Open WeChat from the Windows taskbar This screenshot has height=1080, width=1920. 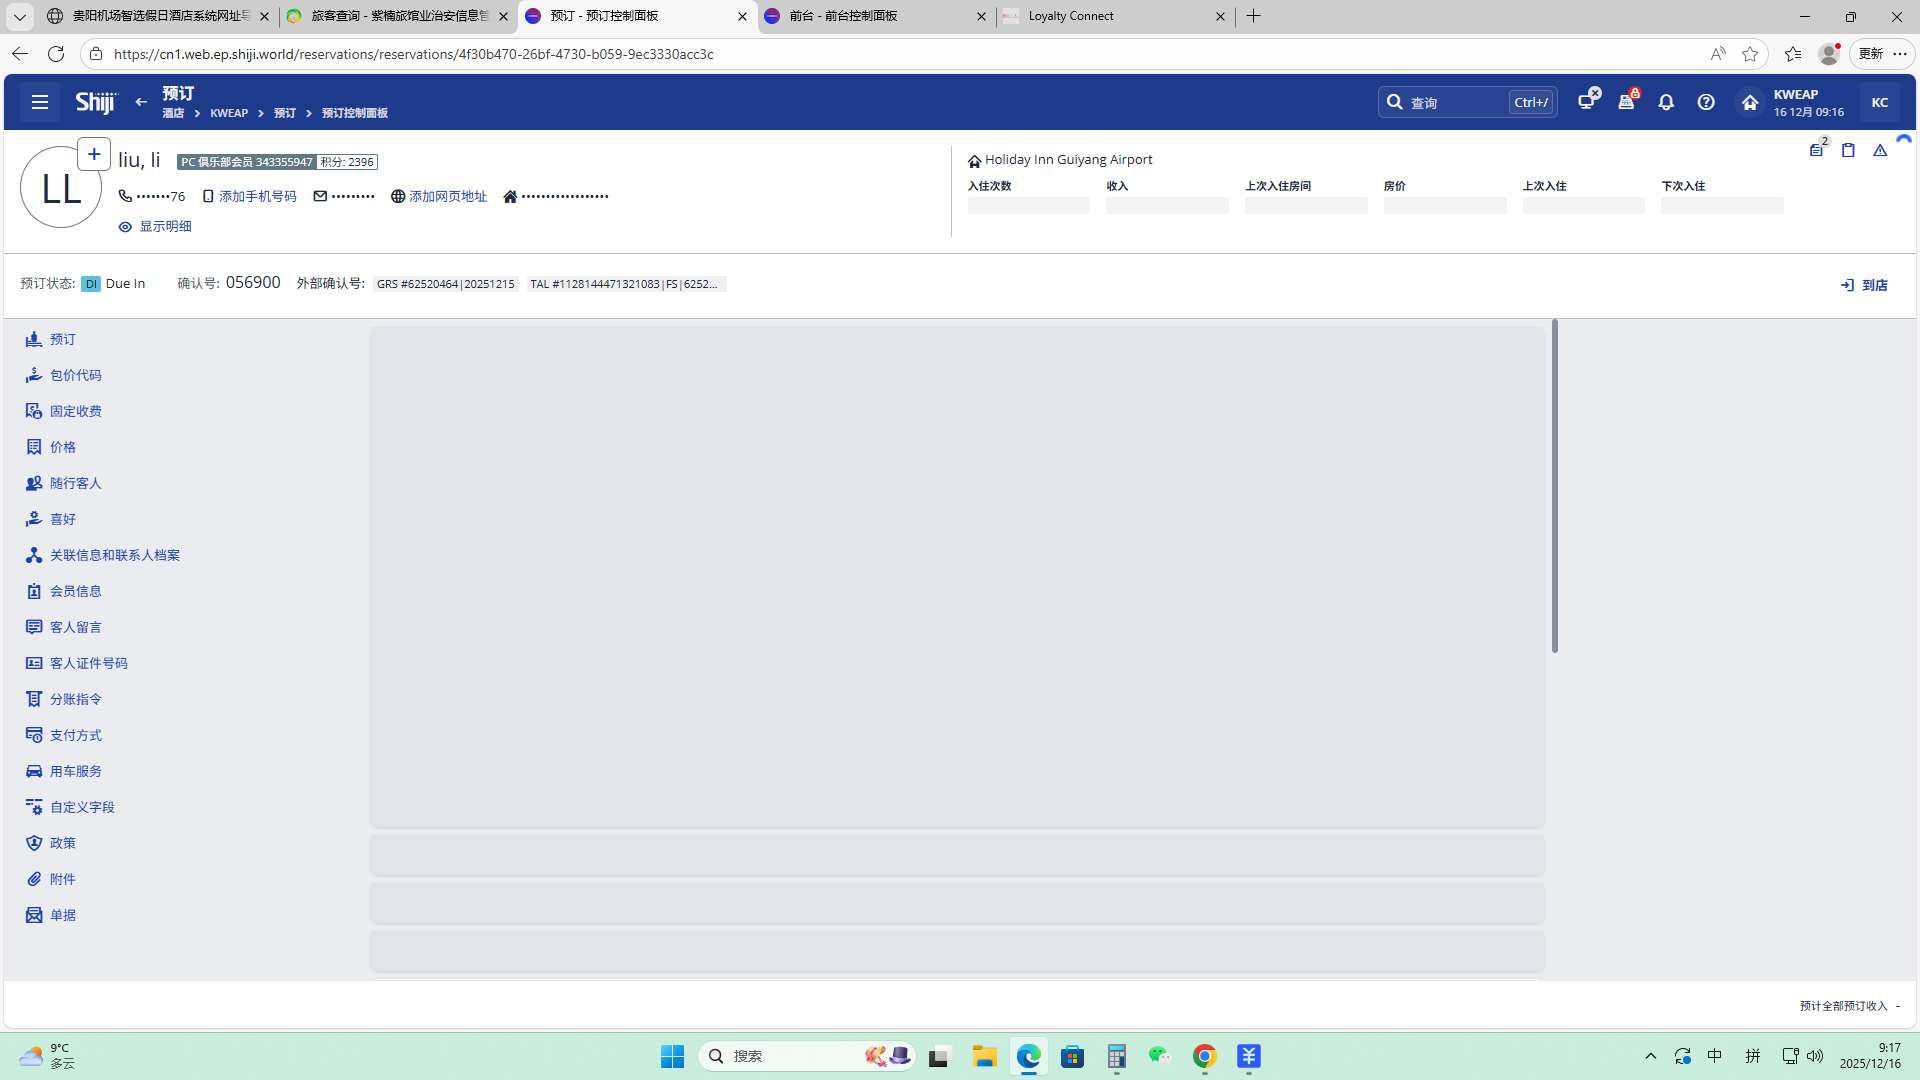click(1159, 1056)
